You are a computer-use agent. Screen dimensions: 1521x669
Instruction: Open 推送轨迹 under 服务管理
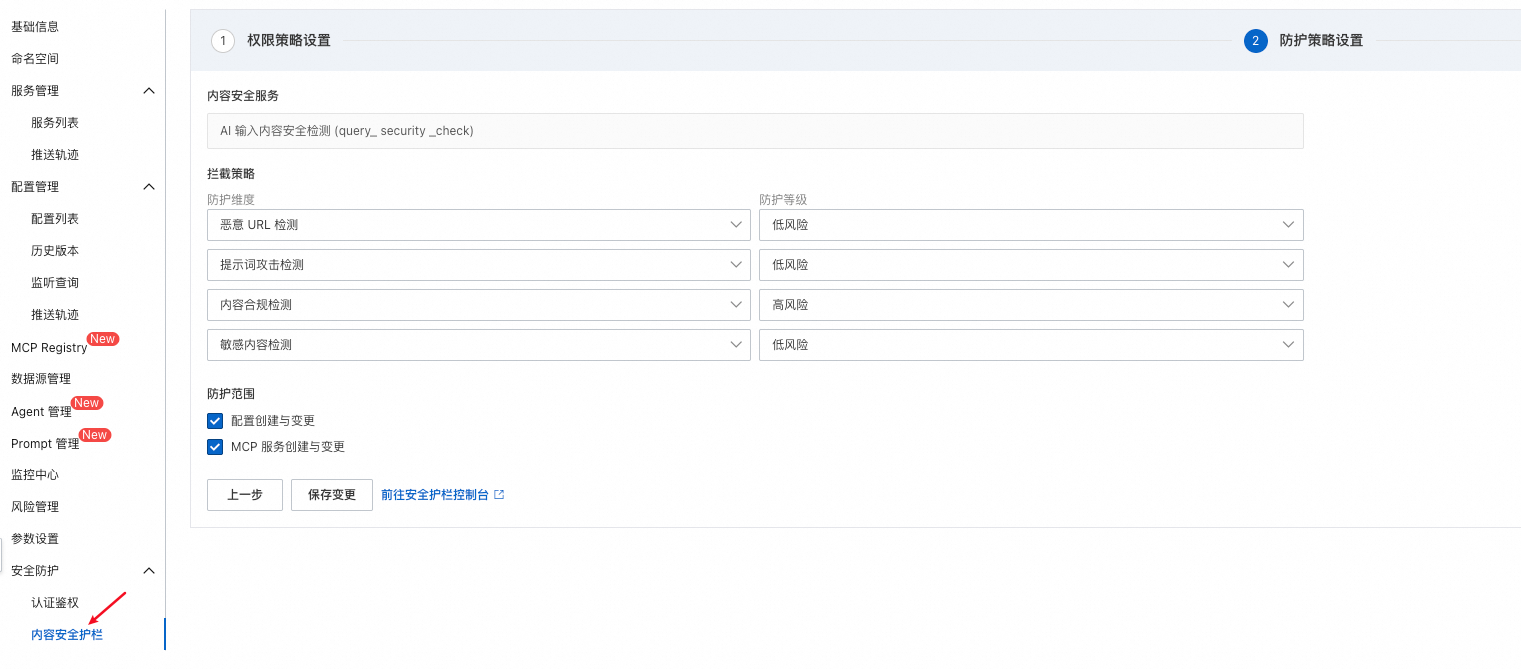click(55, 154)
